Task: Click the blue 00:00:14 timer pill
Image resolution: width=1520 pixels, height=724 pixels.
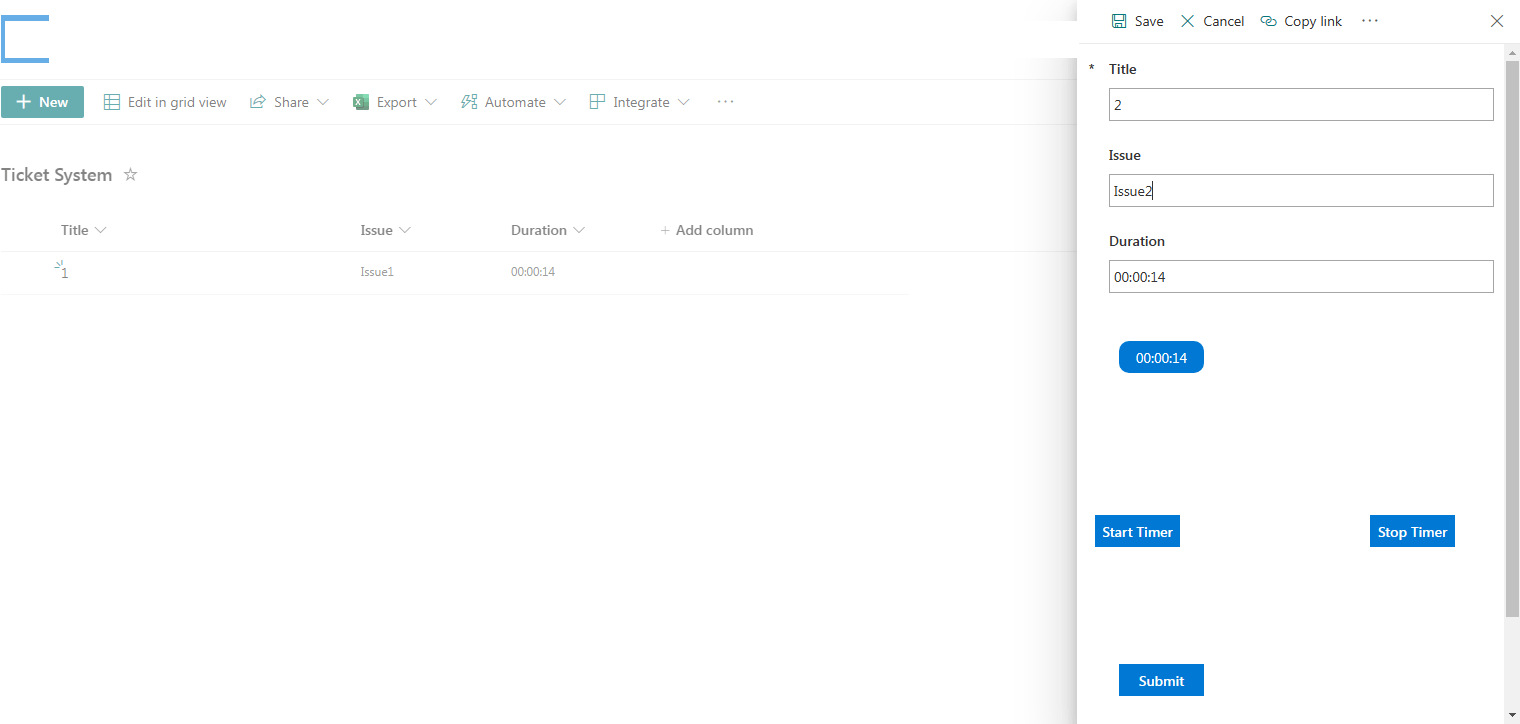Action: 1161,357
